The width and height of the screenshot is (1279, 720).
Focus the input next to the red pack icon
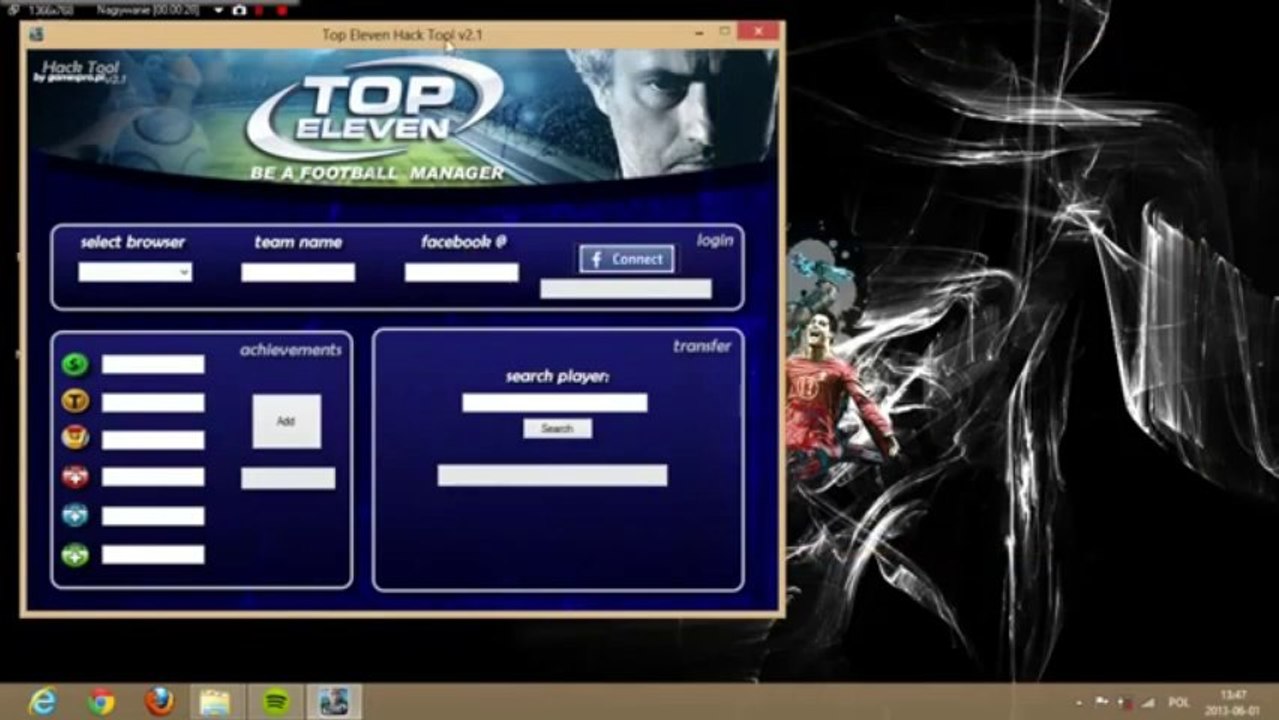point(153,477)
